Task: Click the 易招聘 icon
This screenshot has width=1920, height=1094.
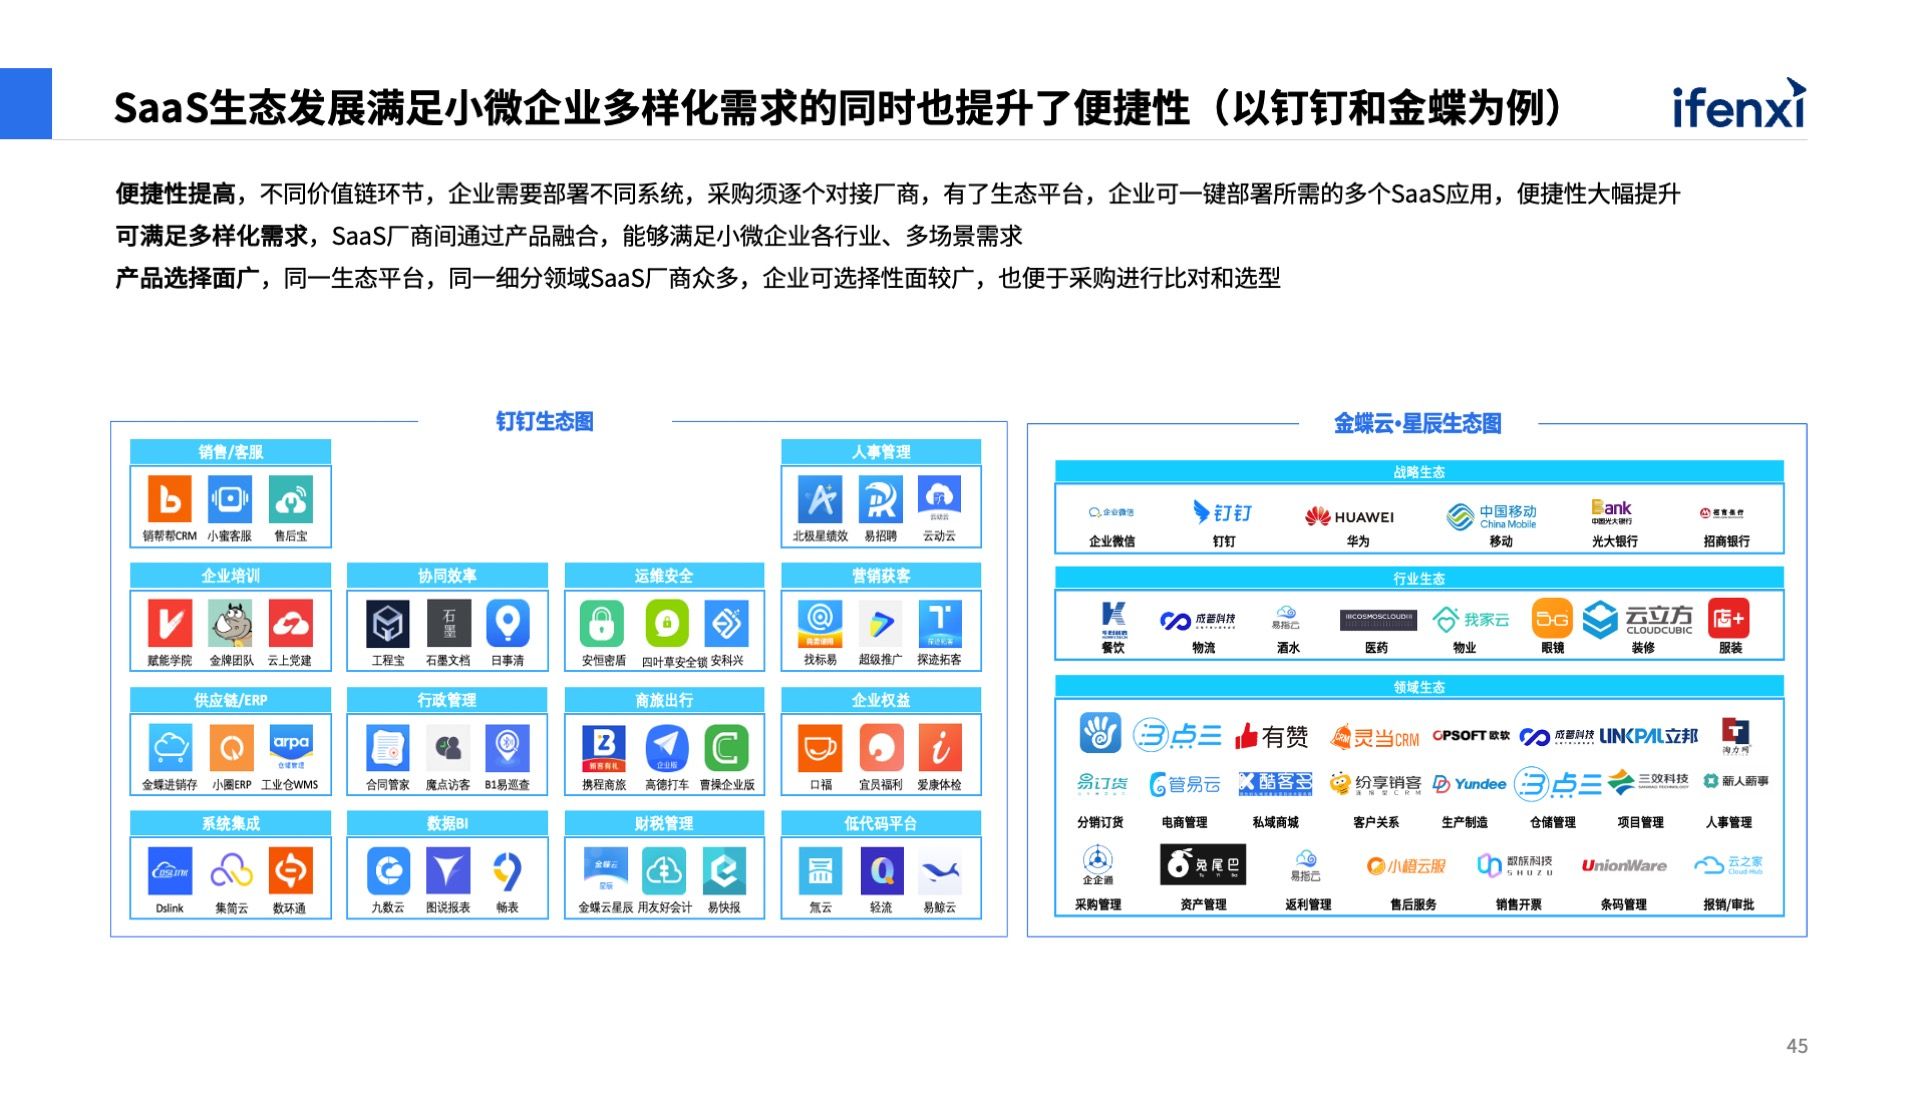Action: pyautogui.click(x=880, y=498)
